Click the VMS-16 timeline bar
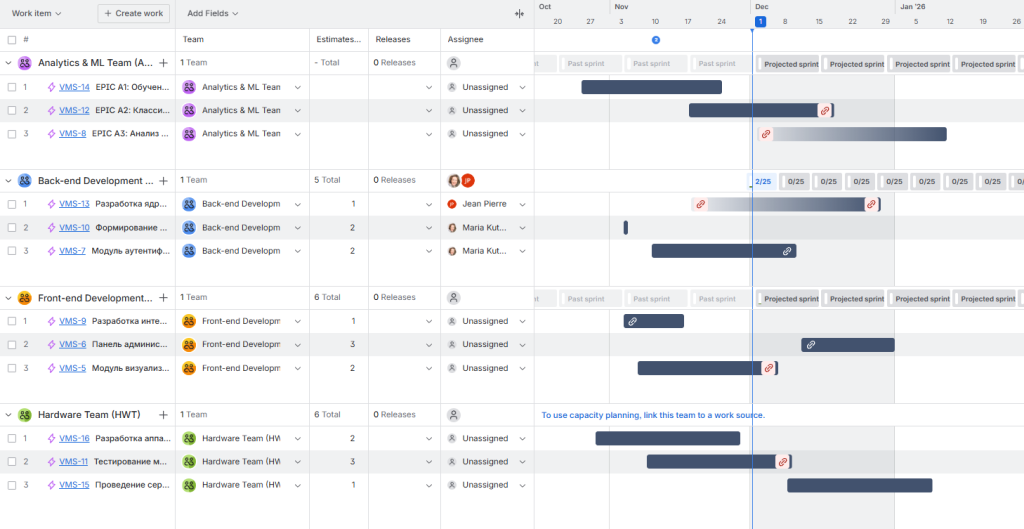The image size is (1024, 529). pos(667,438)
